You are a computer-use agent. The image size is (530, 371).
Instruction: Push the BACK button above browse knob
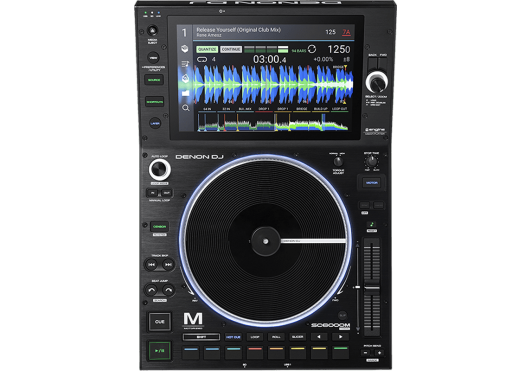(x=372, y=64)
